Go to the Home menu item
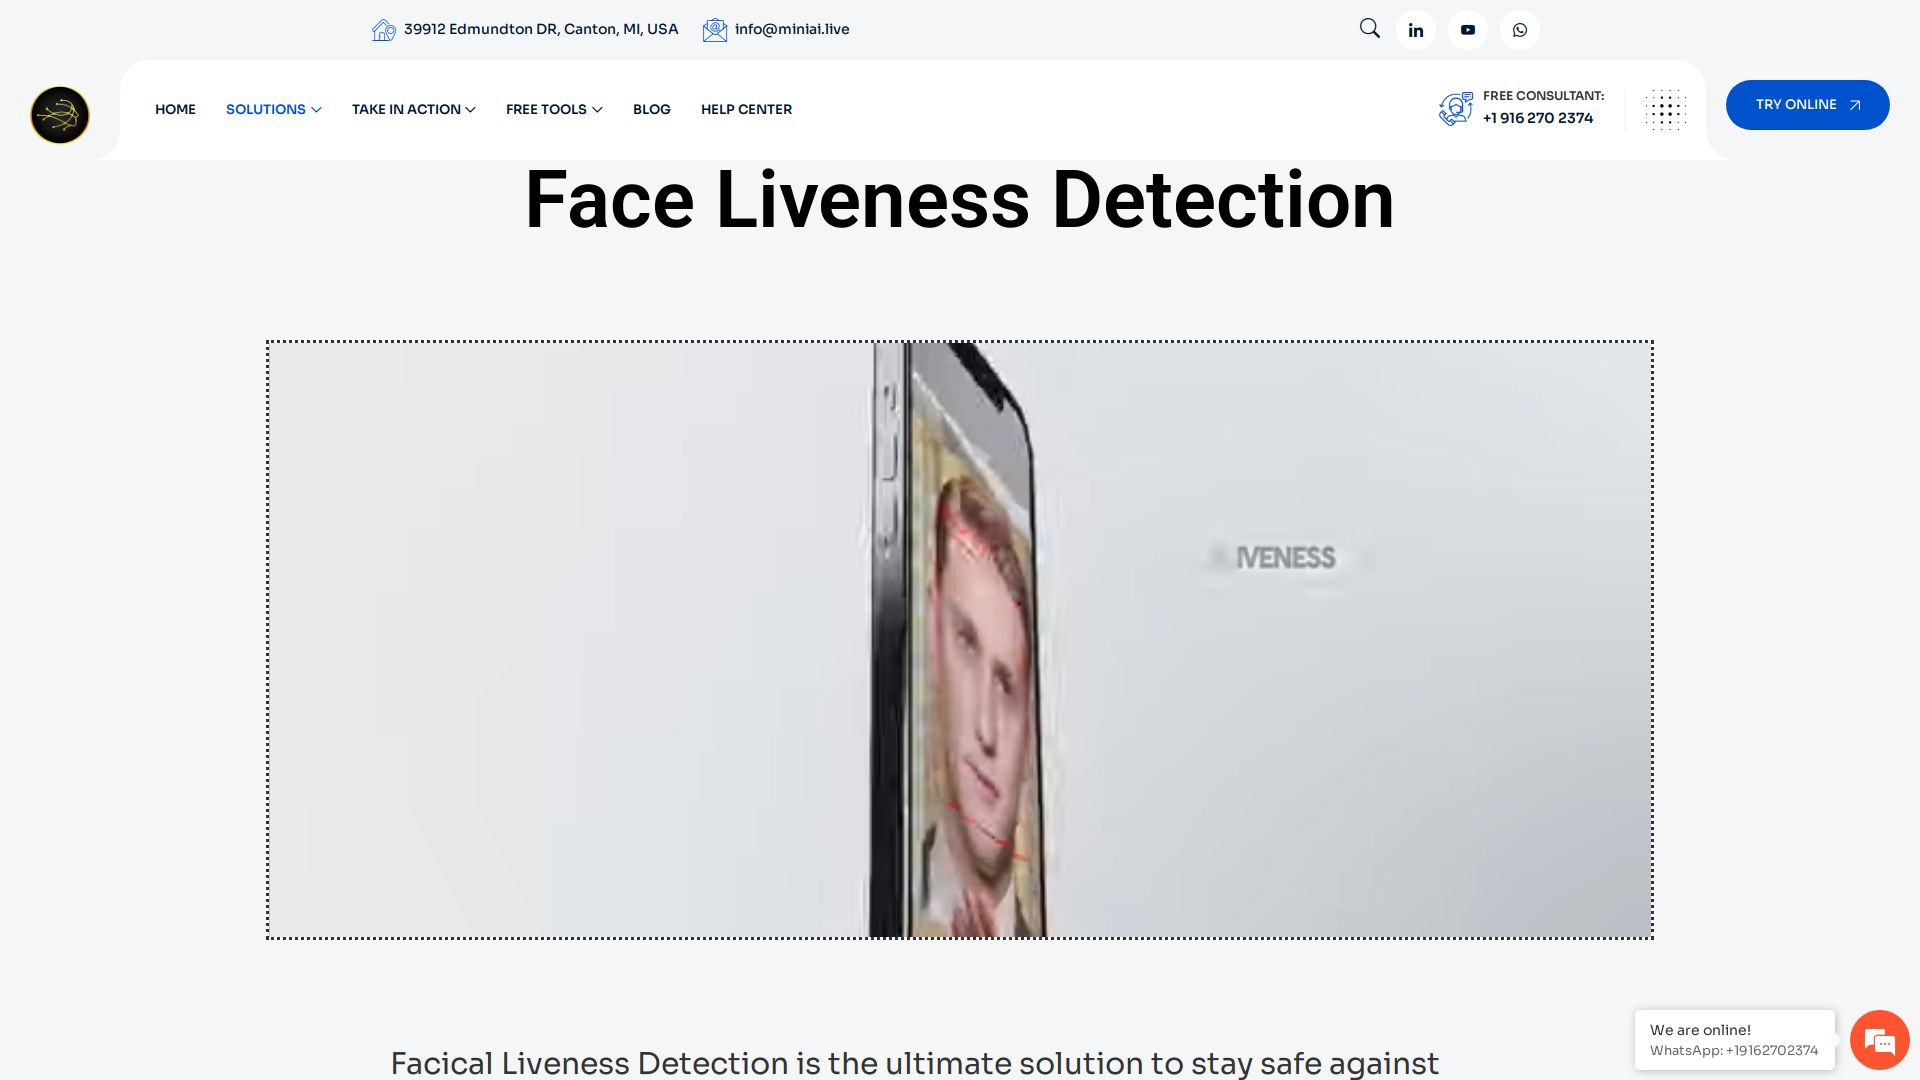1920x1080 pixels. (x=175, y=109)
